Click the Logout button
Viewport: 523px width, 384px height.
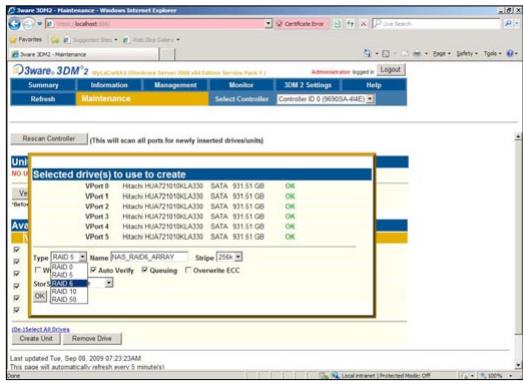(391, 69)
